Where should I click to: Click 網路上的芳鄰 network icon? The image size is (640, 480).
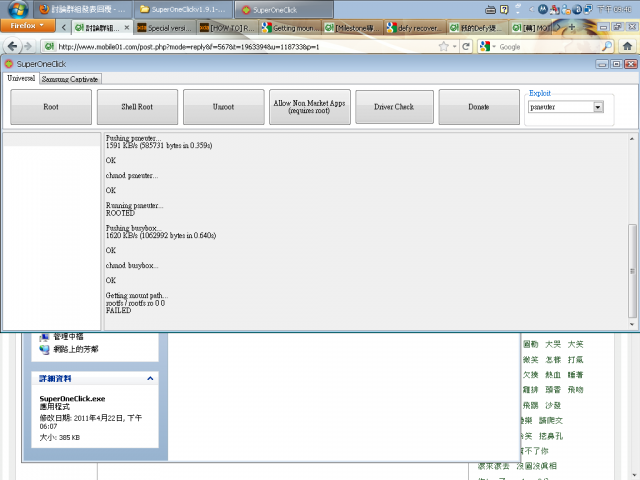44,349
